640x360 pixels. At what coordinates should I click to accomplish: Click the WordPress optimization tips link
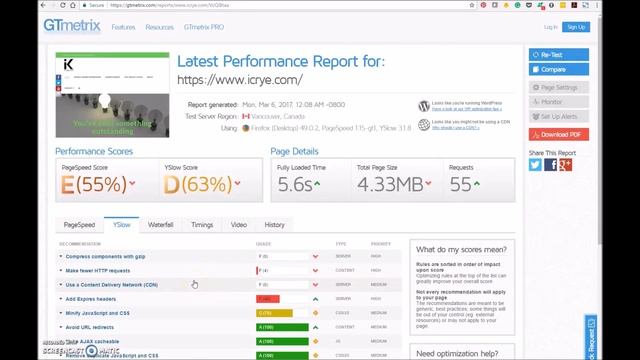(x=467, y=109)
